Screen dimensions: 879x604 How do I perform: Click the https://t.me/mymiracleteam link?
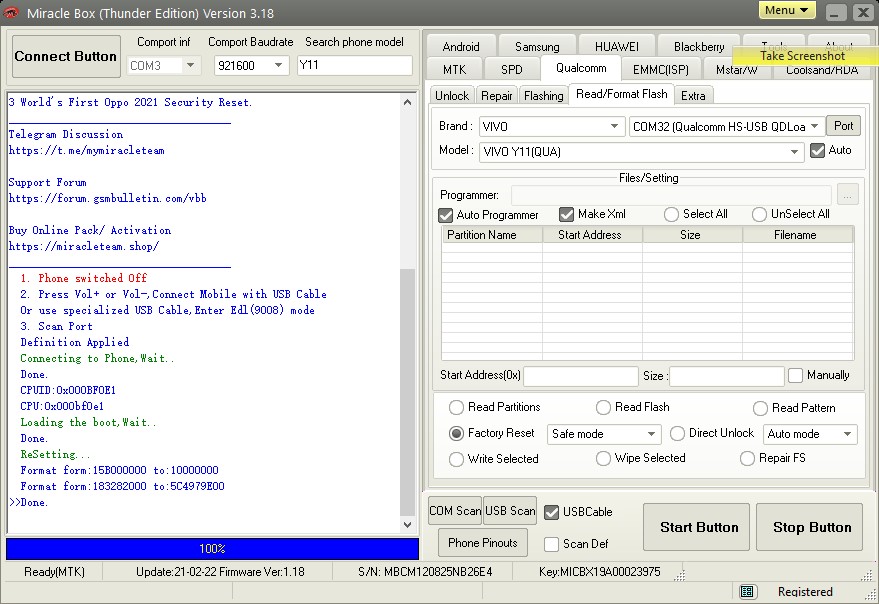coord(86,150)
